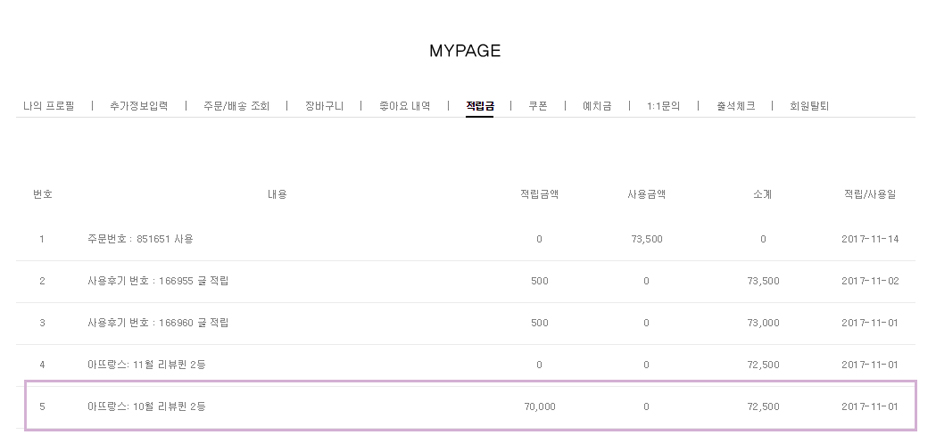Click the 적립금액 column header
This screenshot has width=936, height=435.
tap(539, 194)
